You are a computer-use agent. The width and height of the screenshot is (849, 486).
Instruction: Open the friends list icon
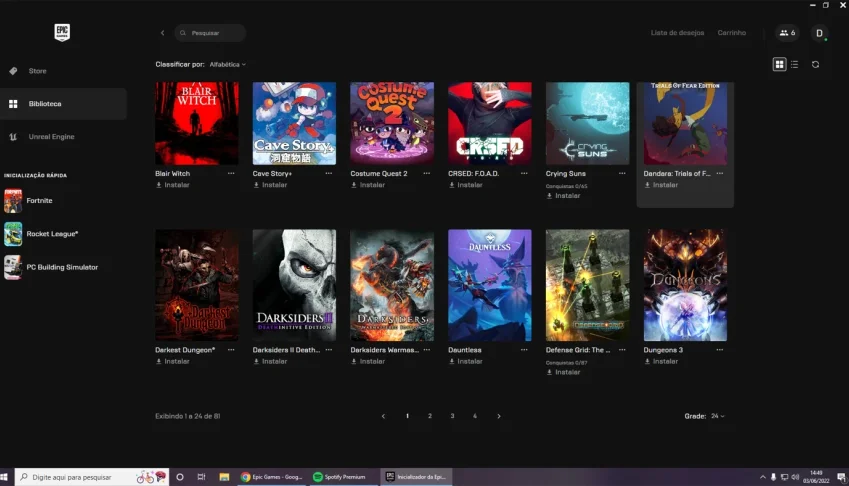click(x=787, y=33)
